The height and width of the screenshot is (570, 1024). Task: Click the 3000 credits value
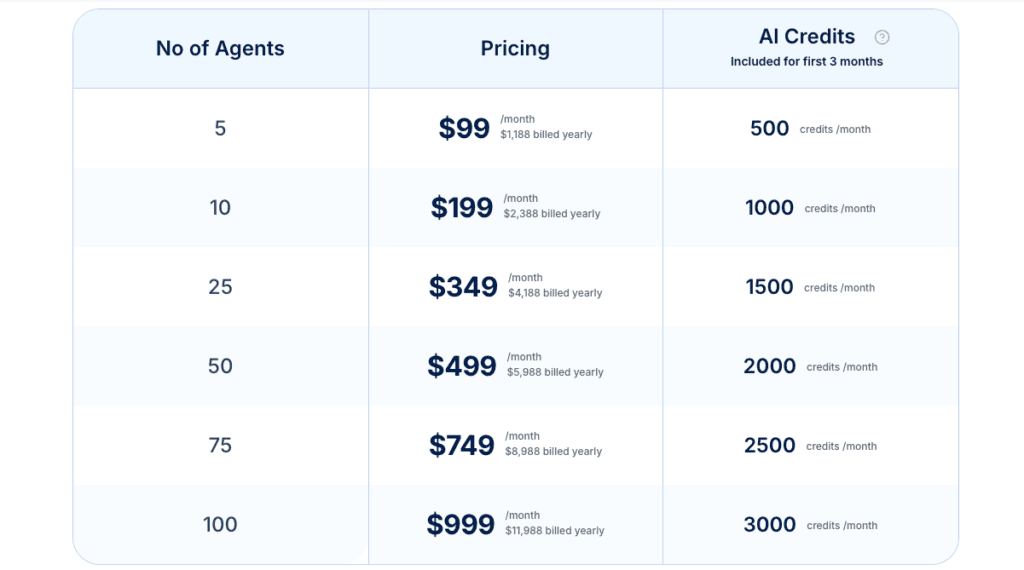769,524
